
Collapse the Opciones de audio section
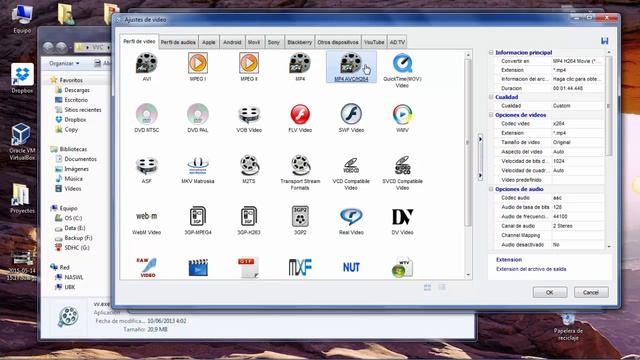click(491, 189)
